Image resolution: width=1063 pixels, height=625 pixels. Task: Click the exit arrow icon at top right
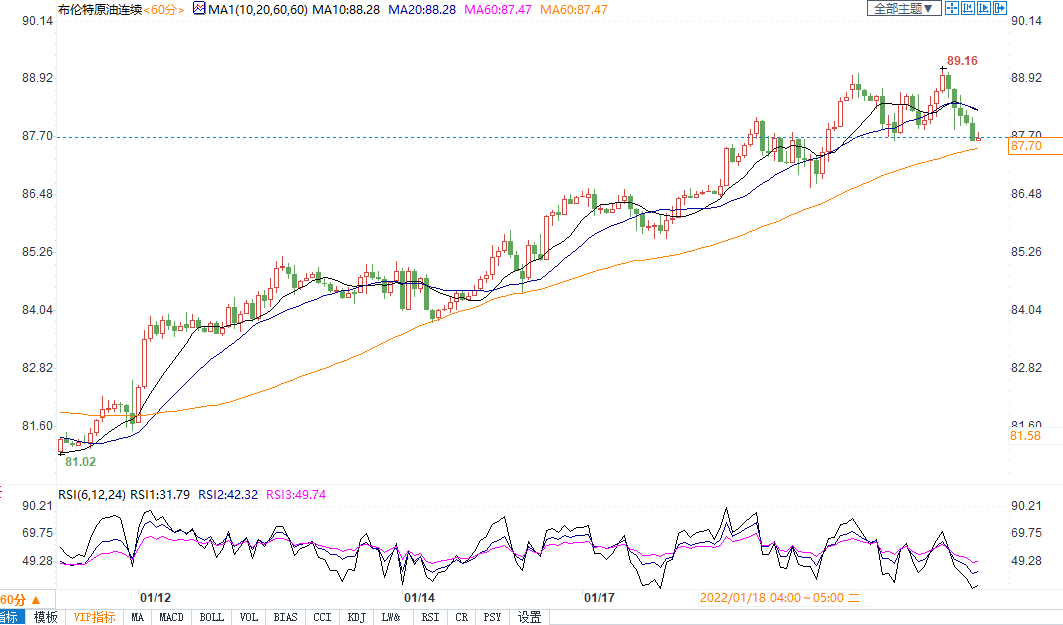999,8
